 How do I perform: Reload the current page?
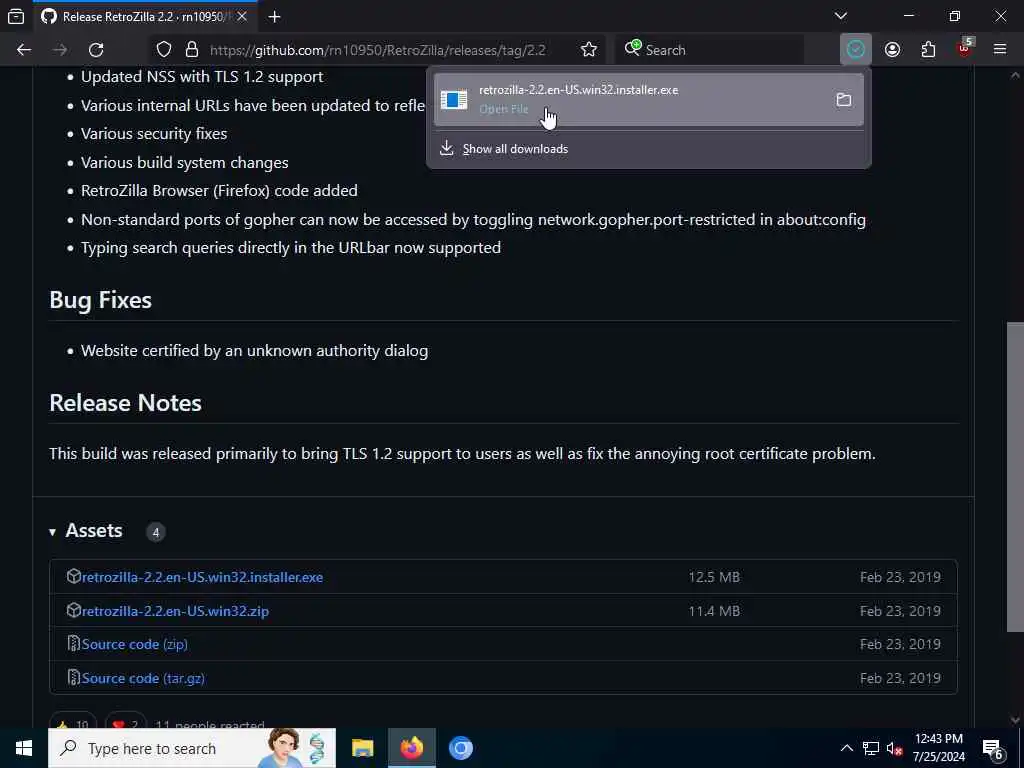96,50
